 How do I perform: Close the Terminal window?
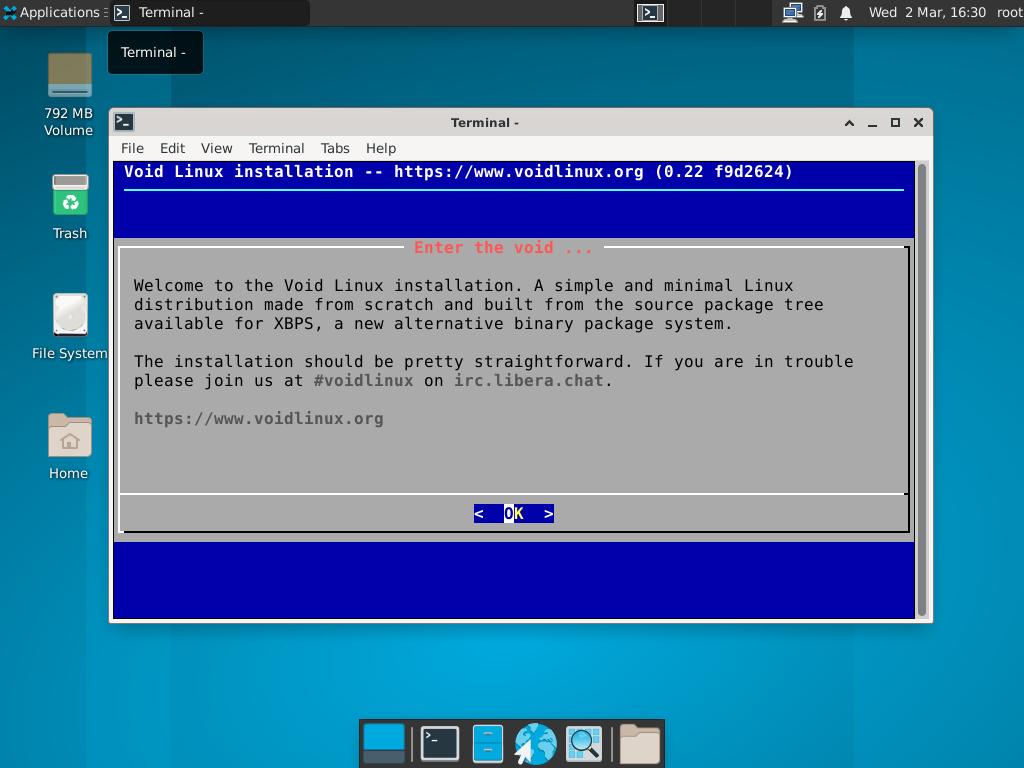(918, 123)
